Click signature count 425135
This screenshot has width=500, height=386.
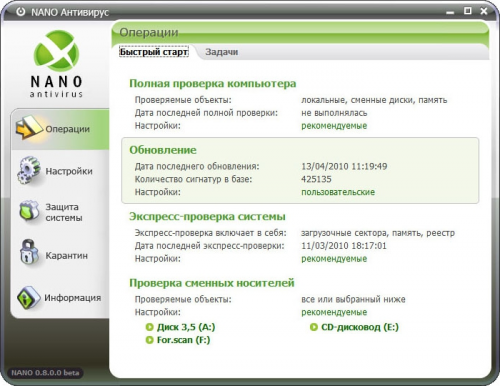pyautogui.click(x=316, y=179)
